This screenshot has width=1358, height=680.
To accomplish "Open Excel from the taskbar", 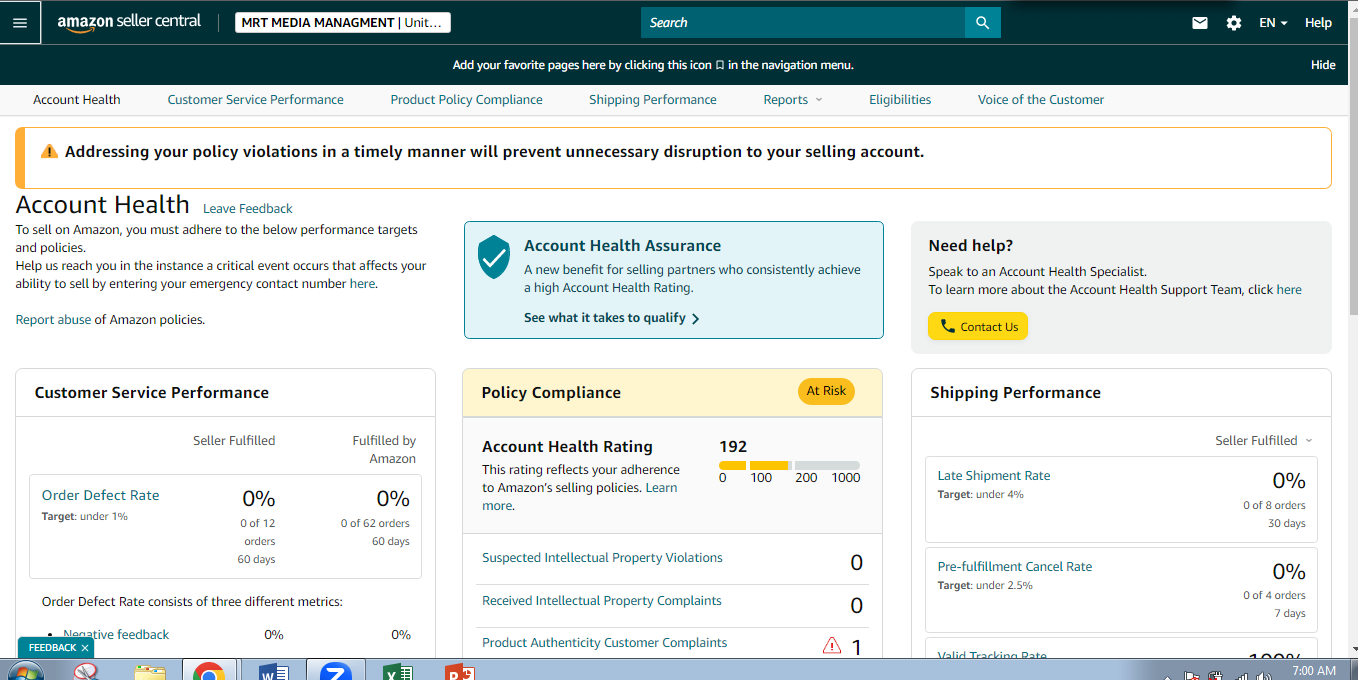I will pyautogui.click(x=398, y=672).
